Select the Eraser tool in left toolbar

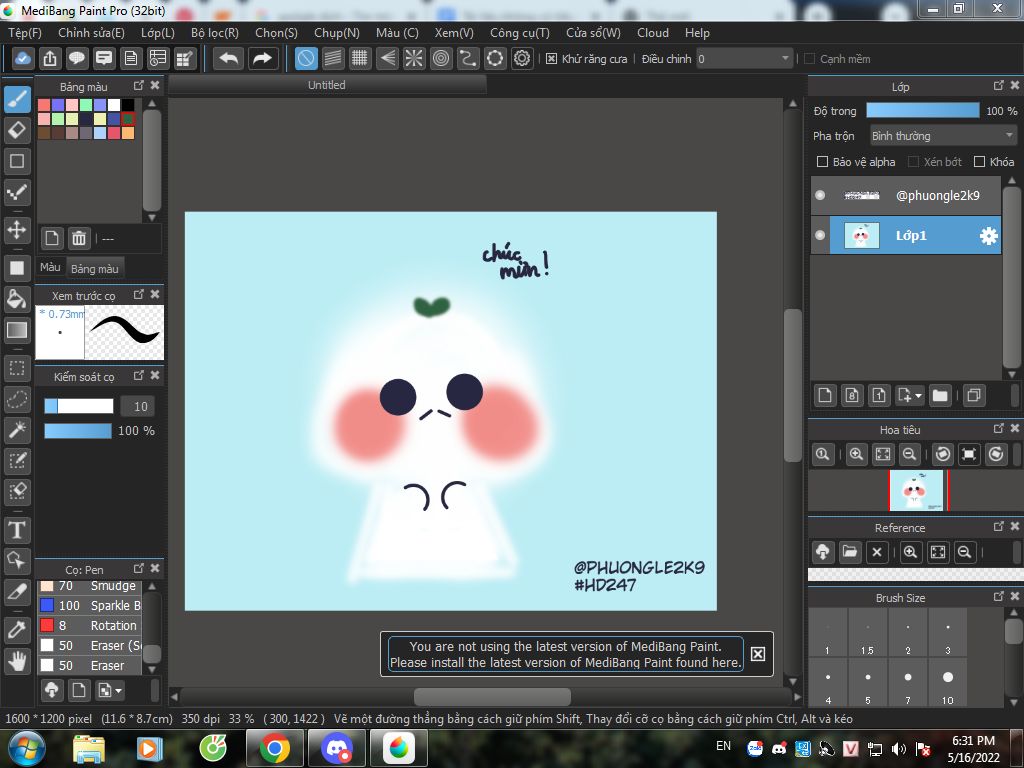[x=17, y=130]
